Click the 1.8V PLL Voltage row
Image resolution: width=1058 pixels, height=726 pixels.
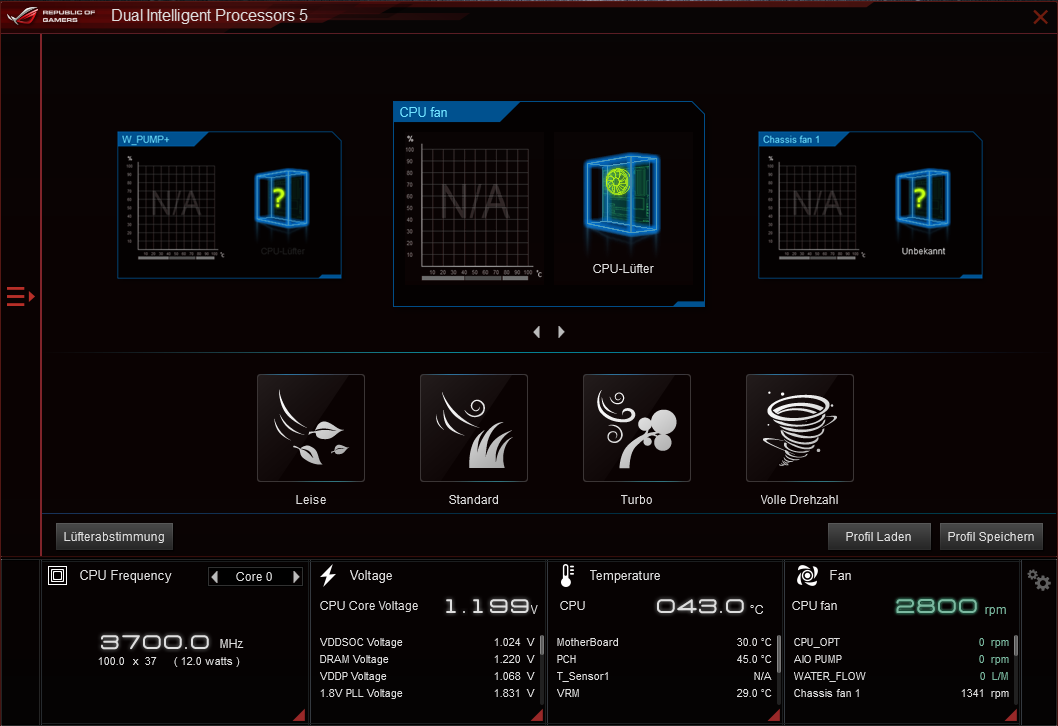tap(426, 693)
